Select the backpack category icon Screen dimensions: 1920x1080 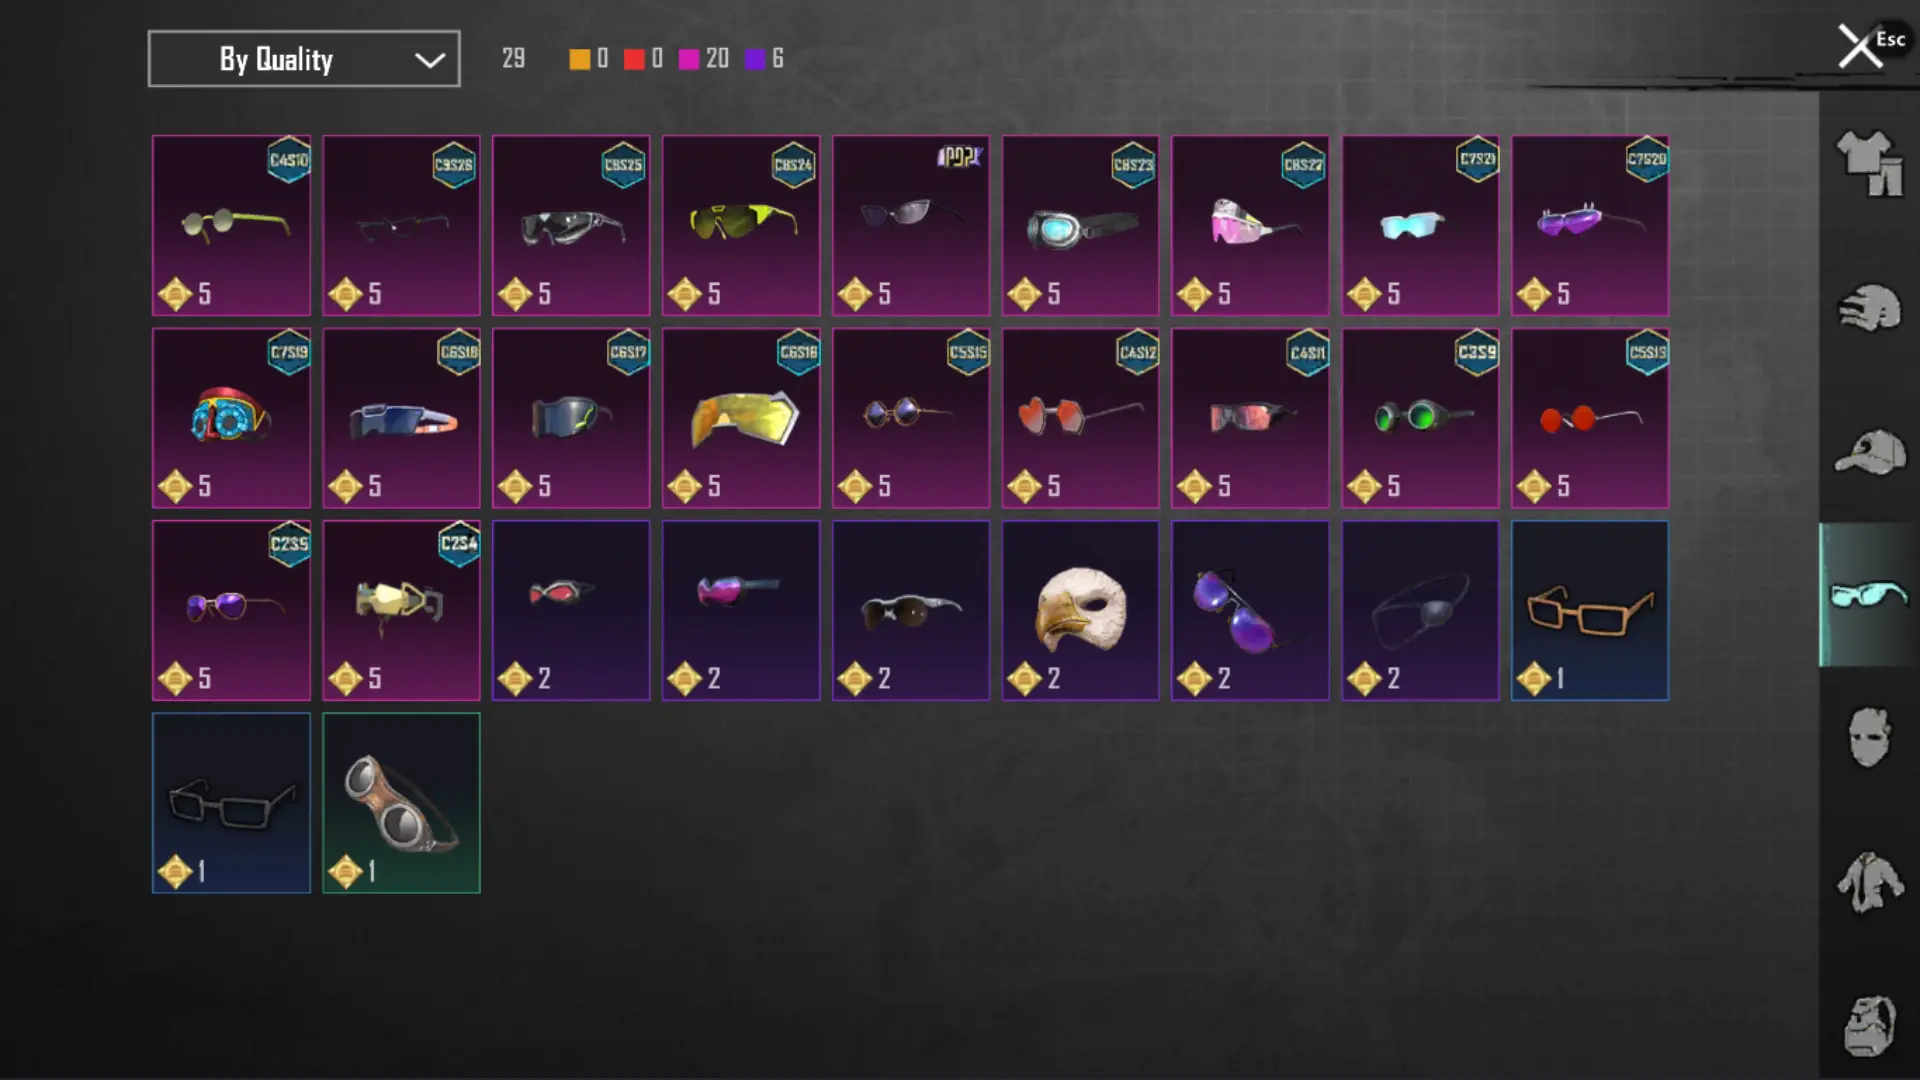pyautogui.click(x=1869, y=1025)
